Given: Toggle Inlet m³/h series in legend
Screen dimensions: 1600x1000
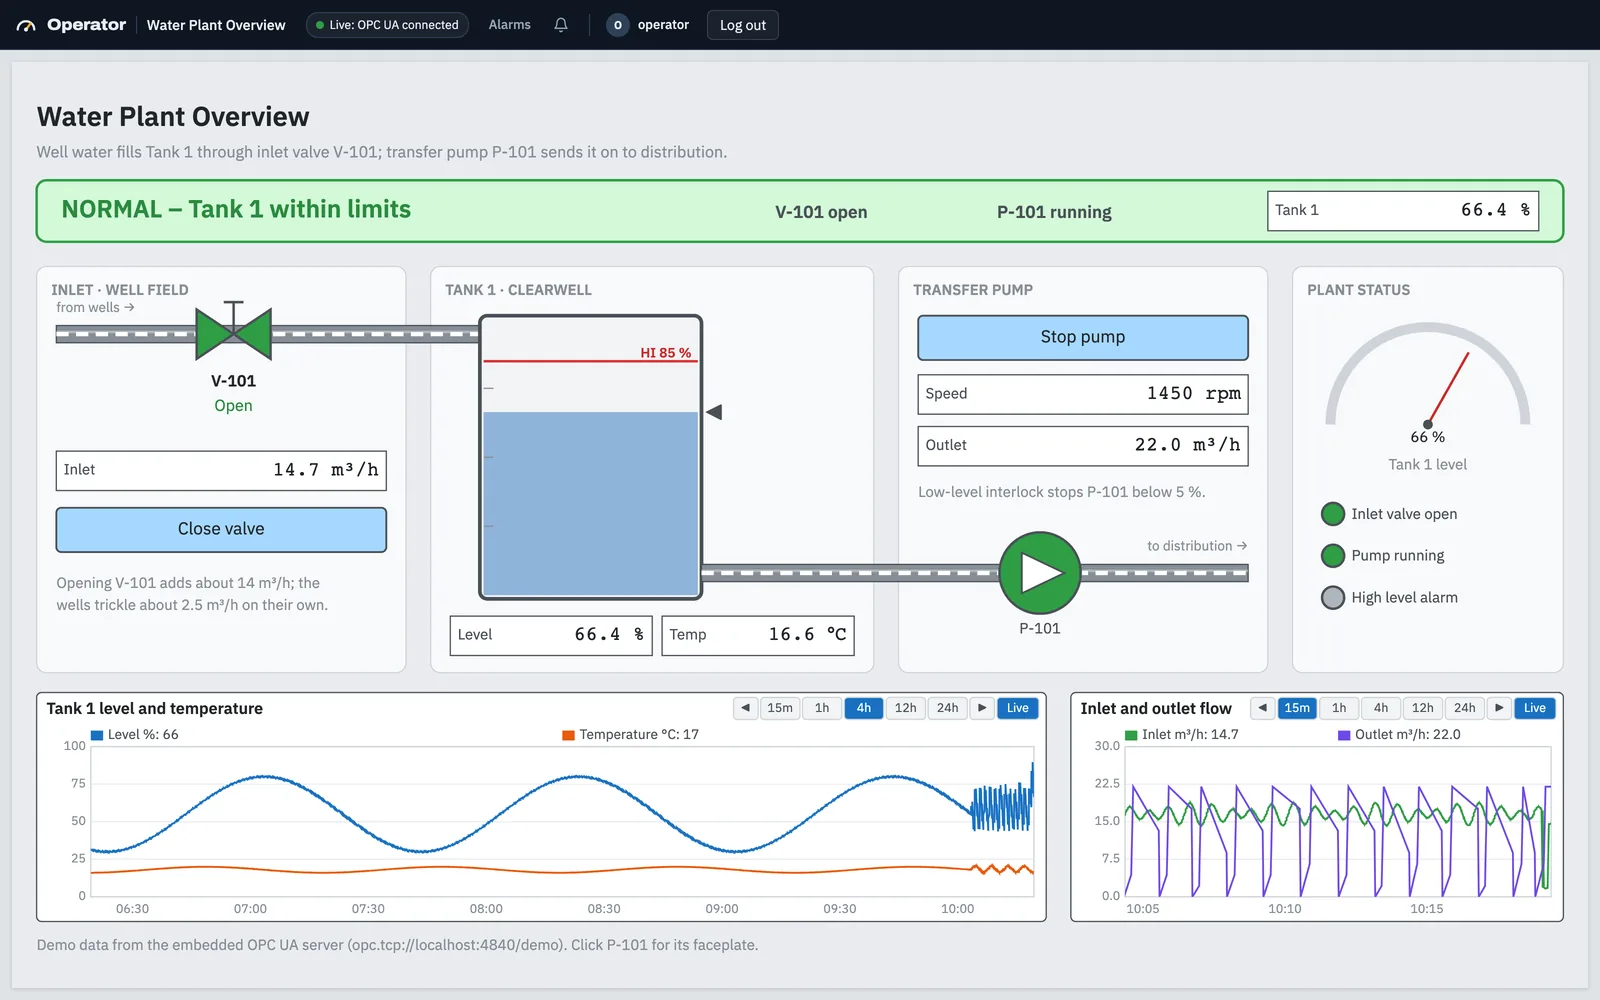Looking at the screenshot, I should click(1182, 735).
